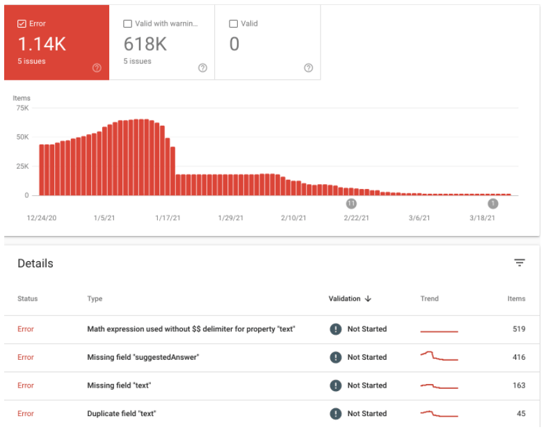Click the Items column header
This screenshot has height=432, width=546.
[516, 299]
